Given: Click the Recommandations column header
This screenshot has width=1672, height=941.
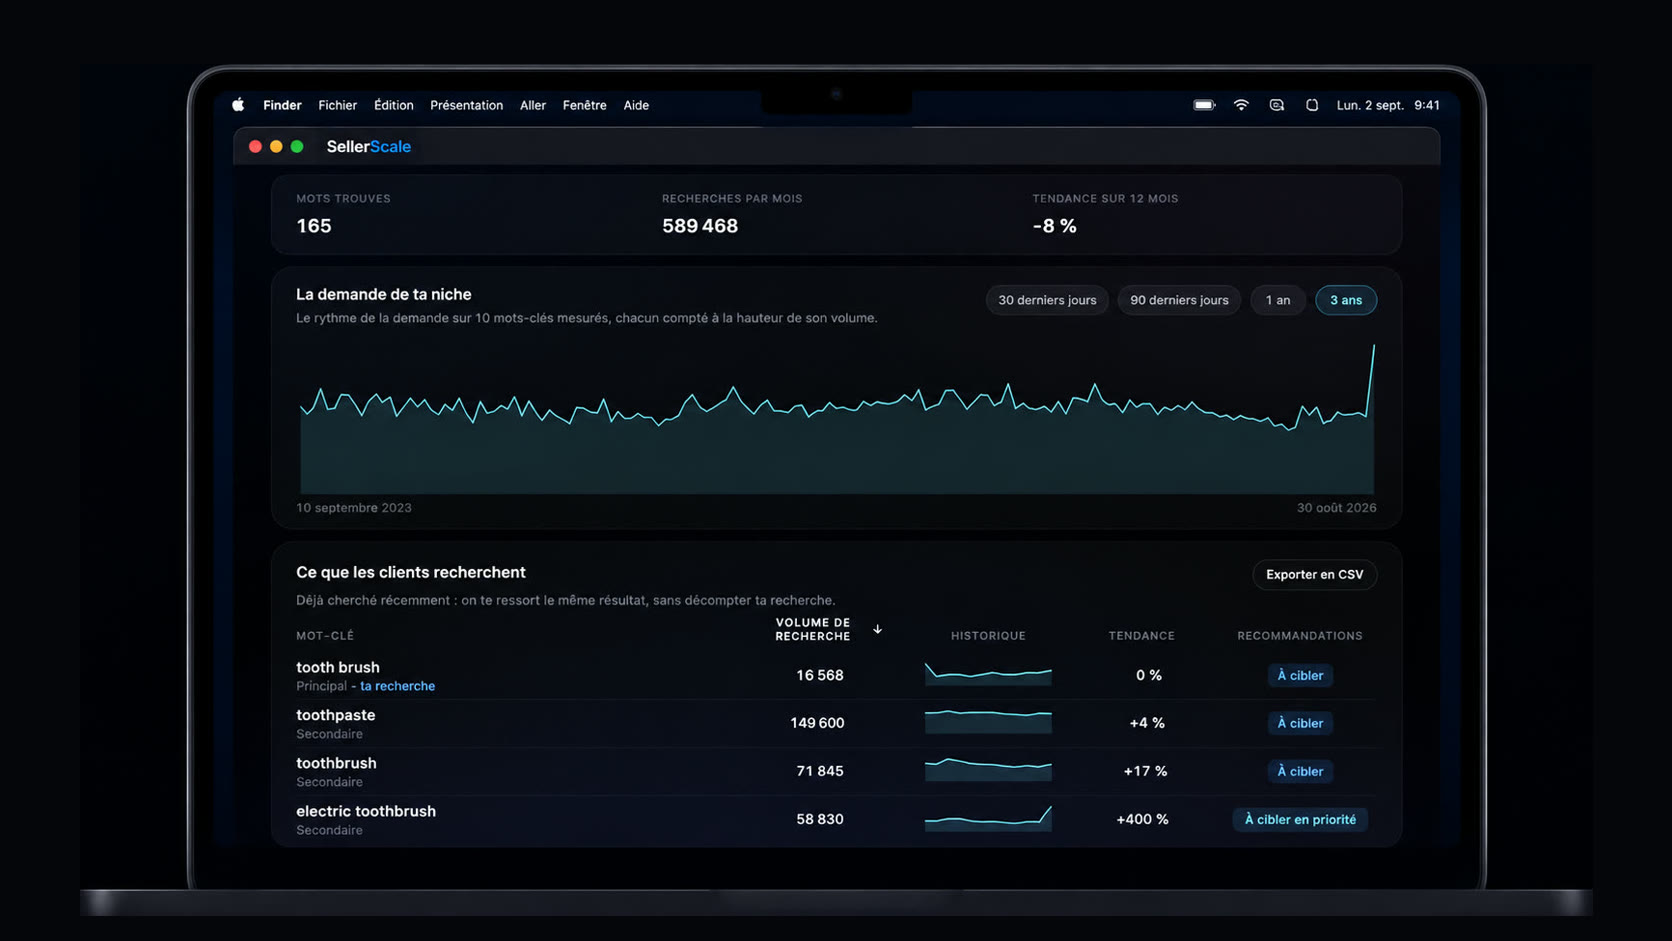Looking at the screenshot, I should click(1300, 636).
